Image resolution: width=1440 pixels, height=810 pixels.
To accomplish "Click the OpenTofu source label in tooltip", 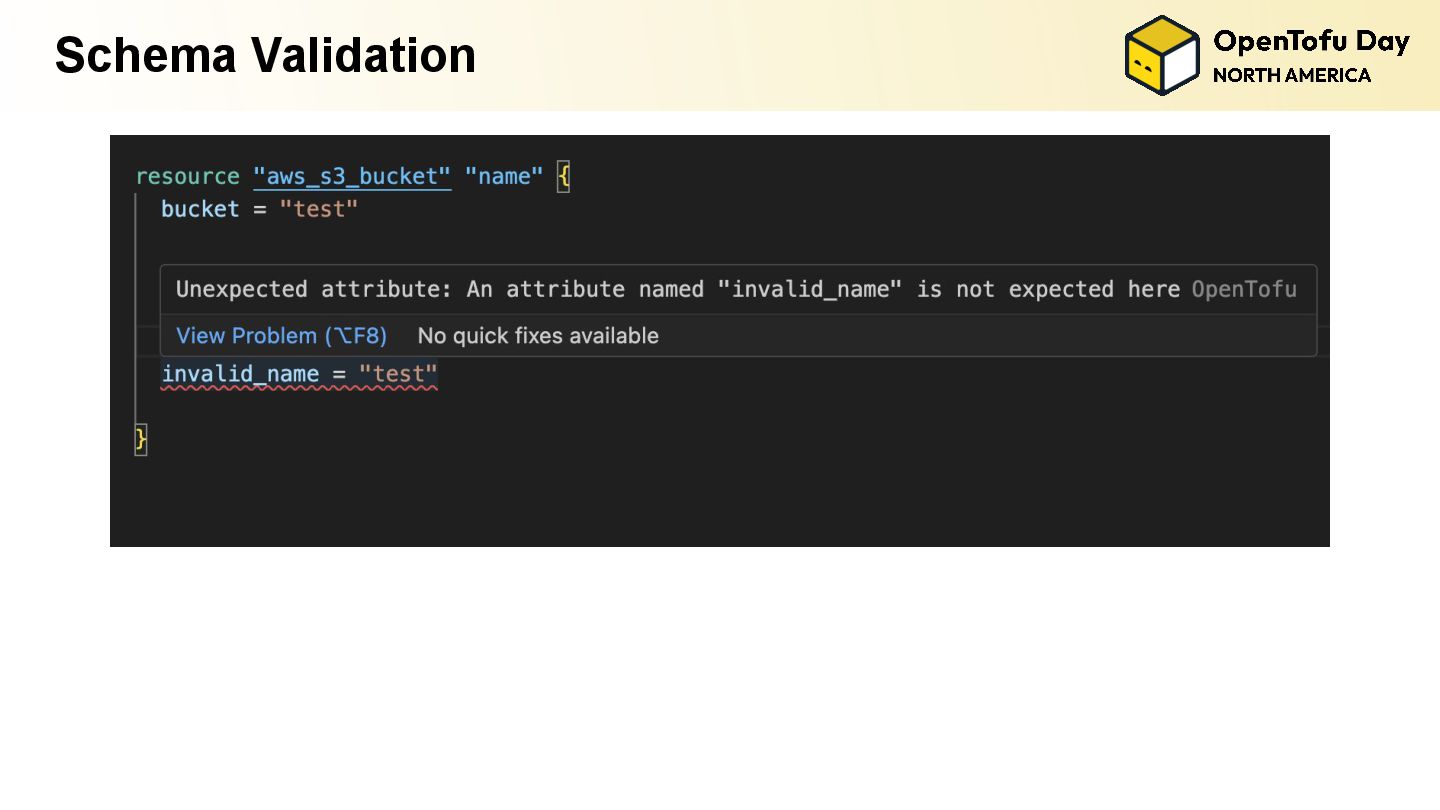I will (1244, 290).
